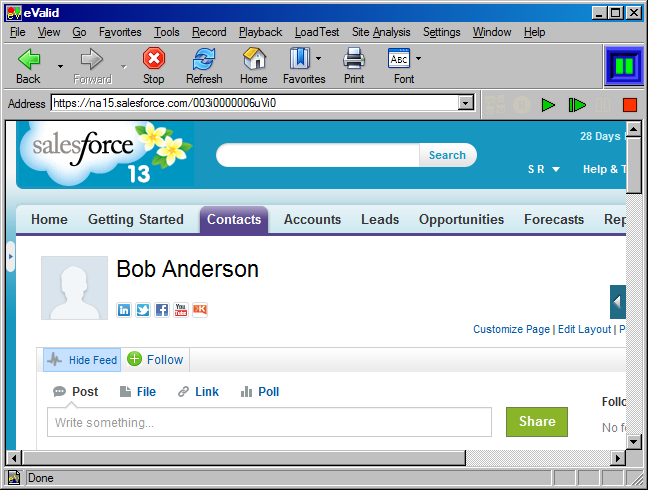Click the green plus Follow icon
Image resolution: width=648 pixels, height=490 pixels.
pyautogui.click(x=134, y=359)
